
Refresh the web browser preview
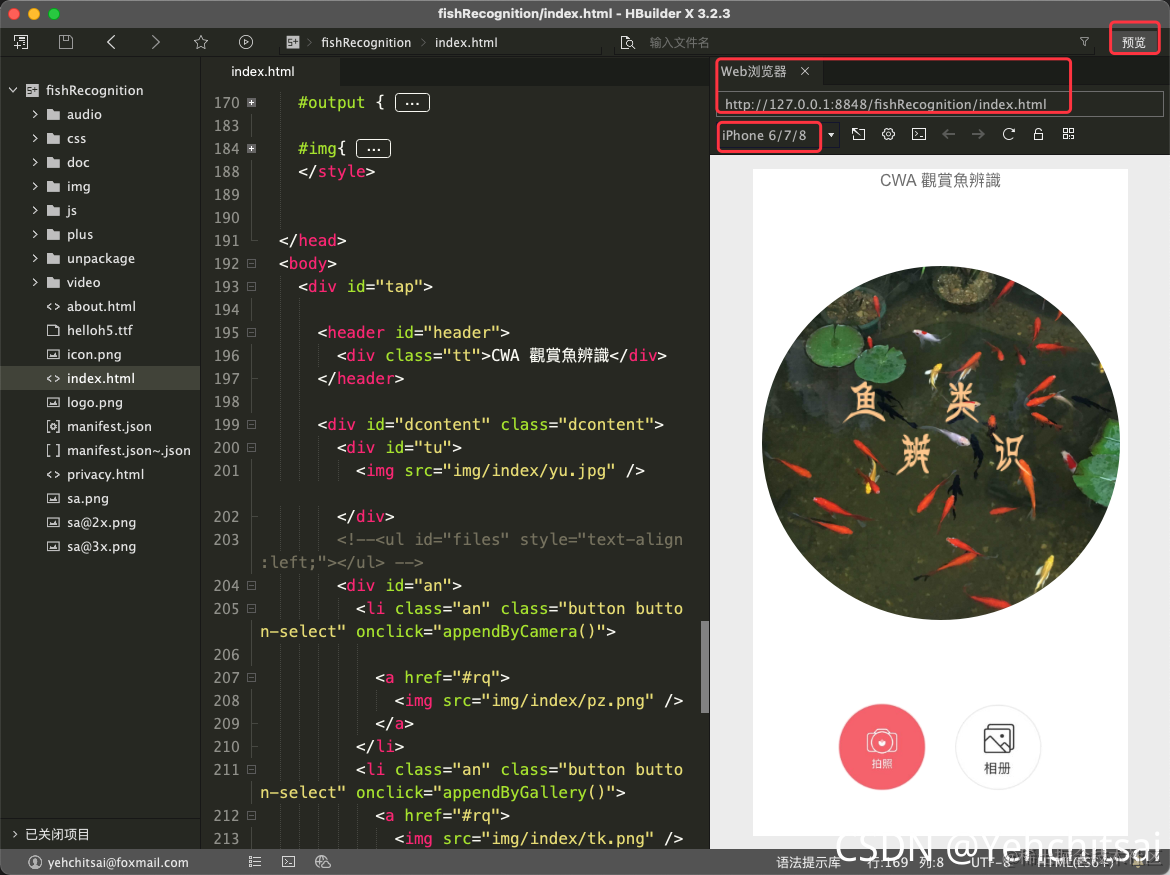(1009, 134)
